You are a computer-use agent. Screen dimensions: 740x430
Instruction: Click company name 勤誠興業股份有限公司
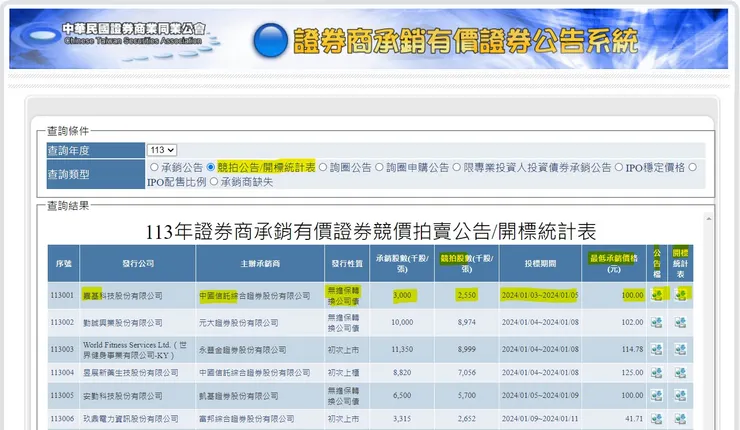coord(123,323)
